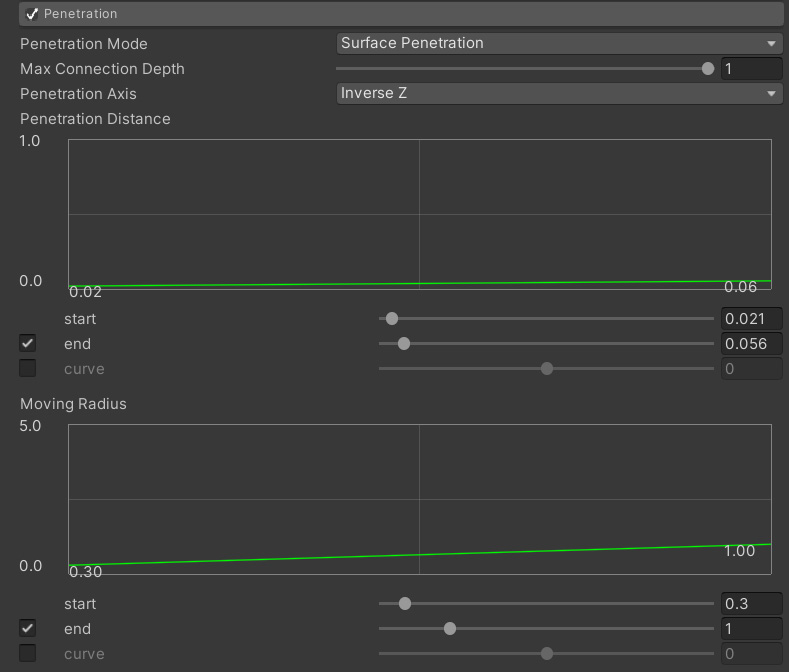Click the Moving Radius heading
789x672 pixels.
tap(73, 404)
